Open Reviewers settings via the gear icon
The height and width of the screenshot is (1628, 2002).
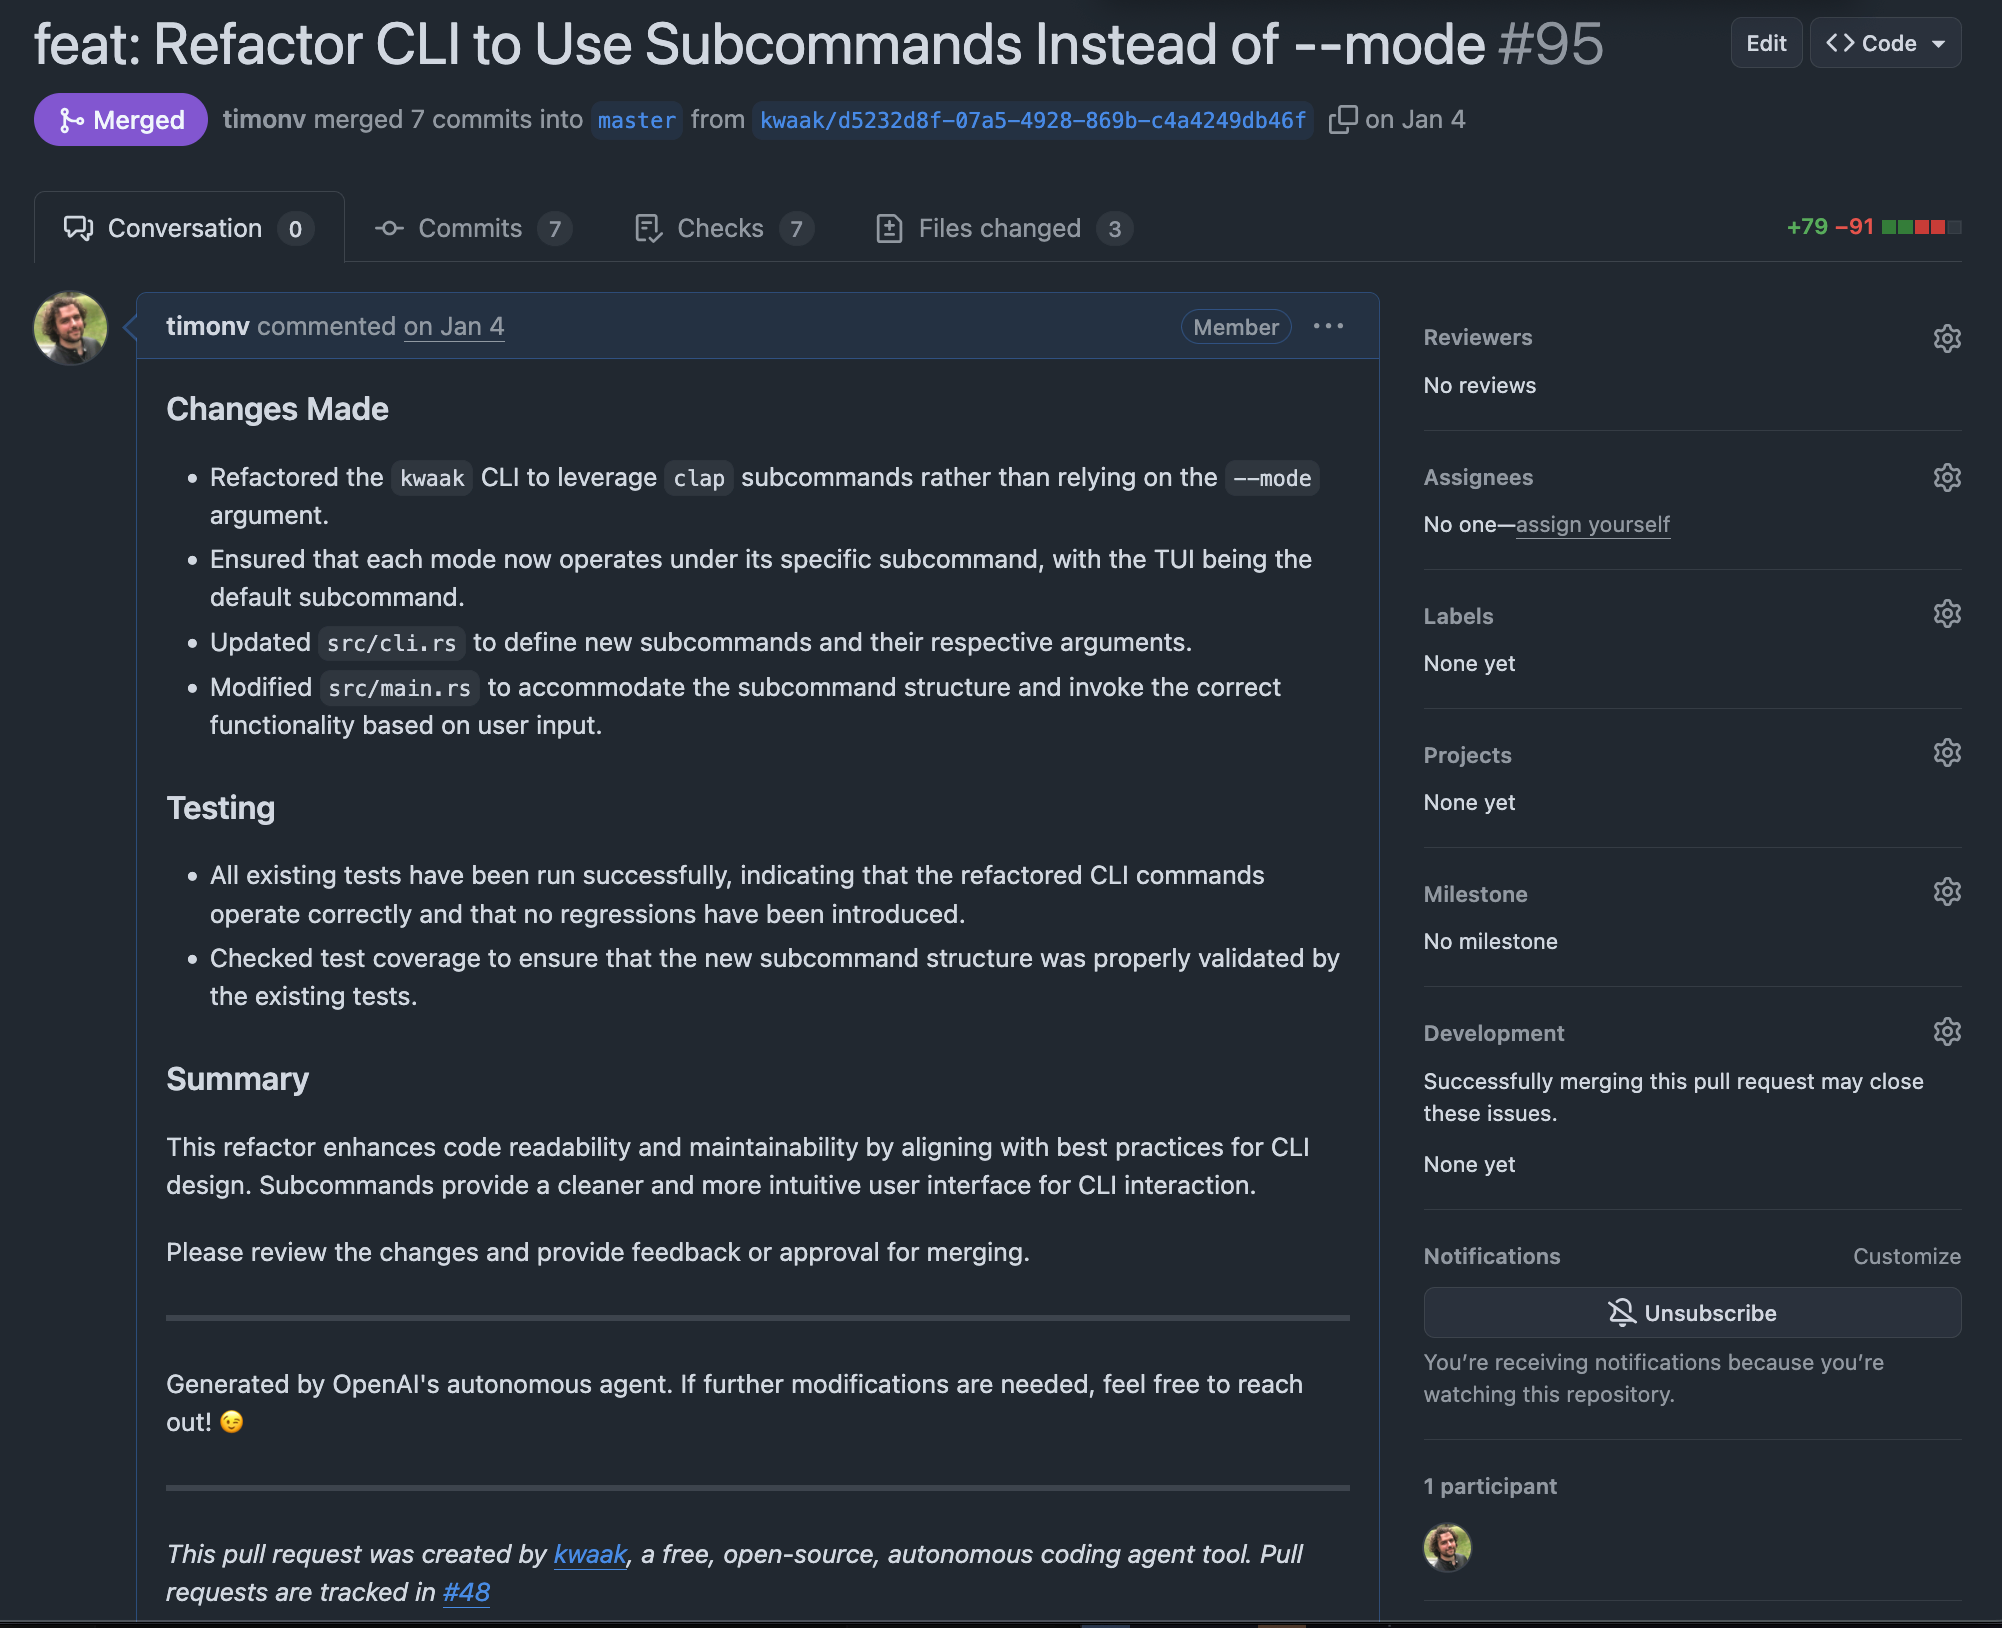click(x=1948, y=338)
